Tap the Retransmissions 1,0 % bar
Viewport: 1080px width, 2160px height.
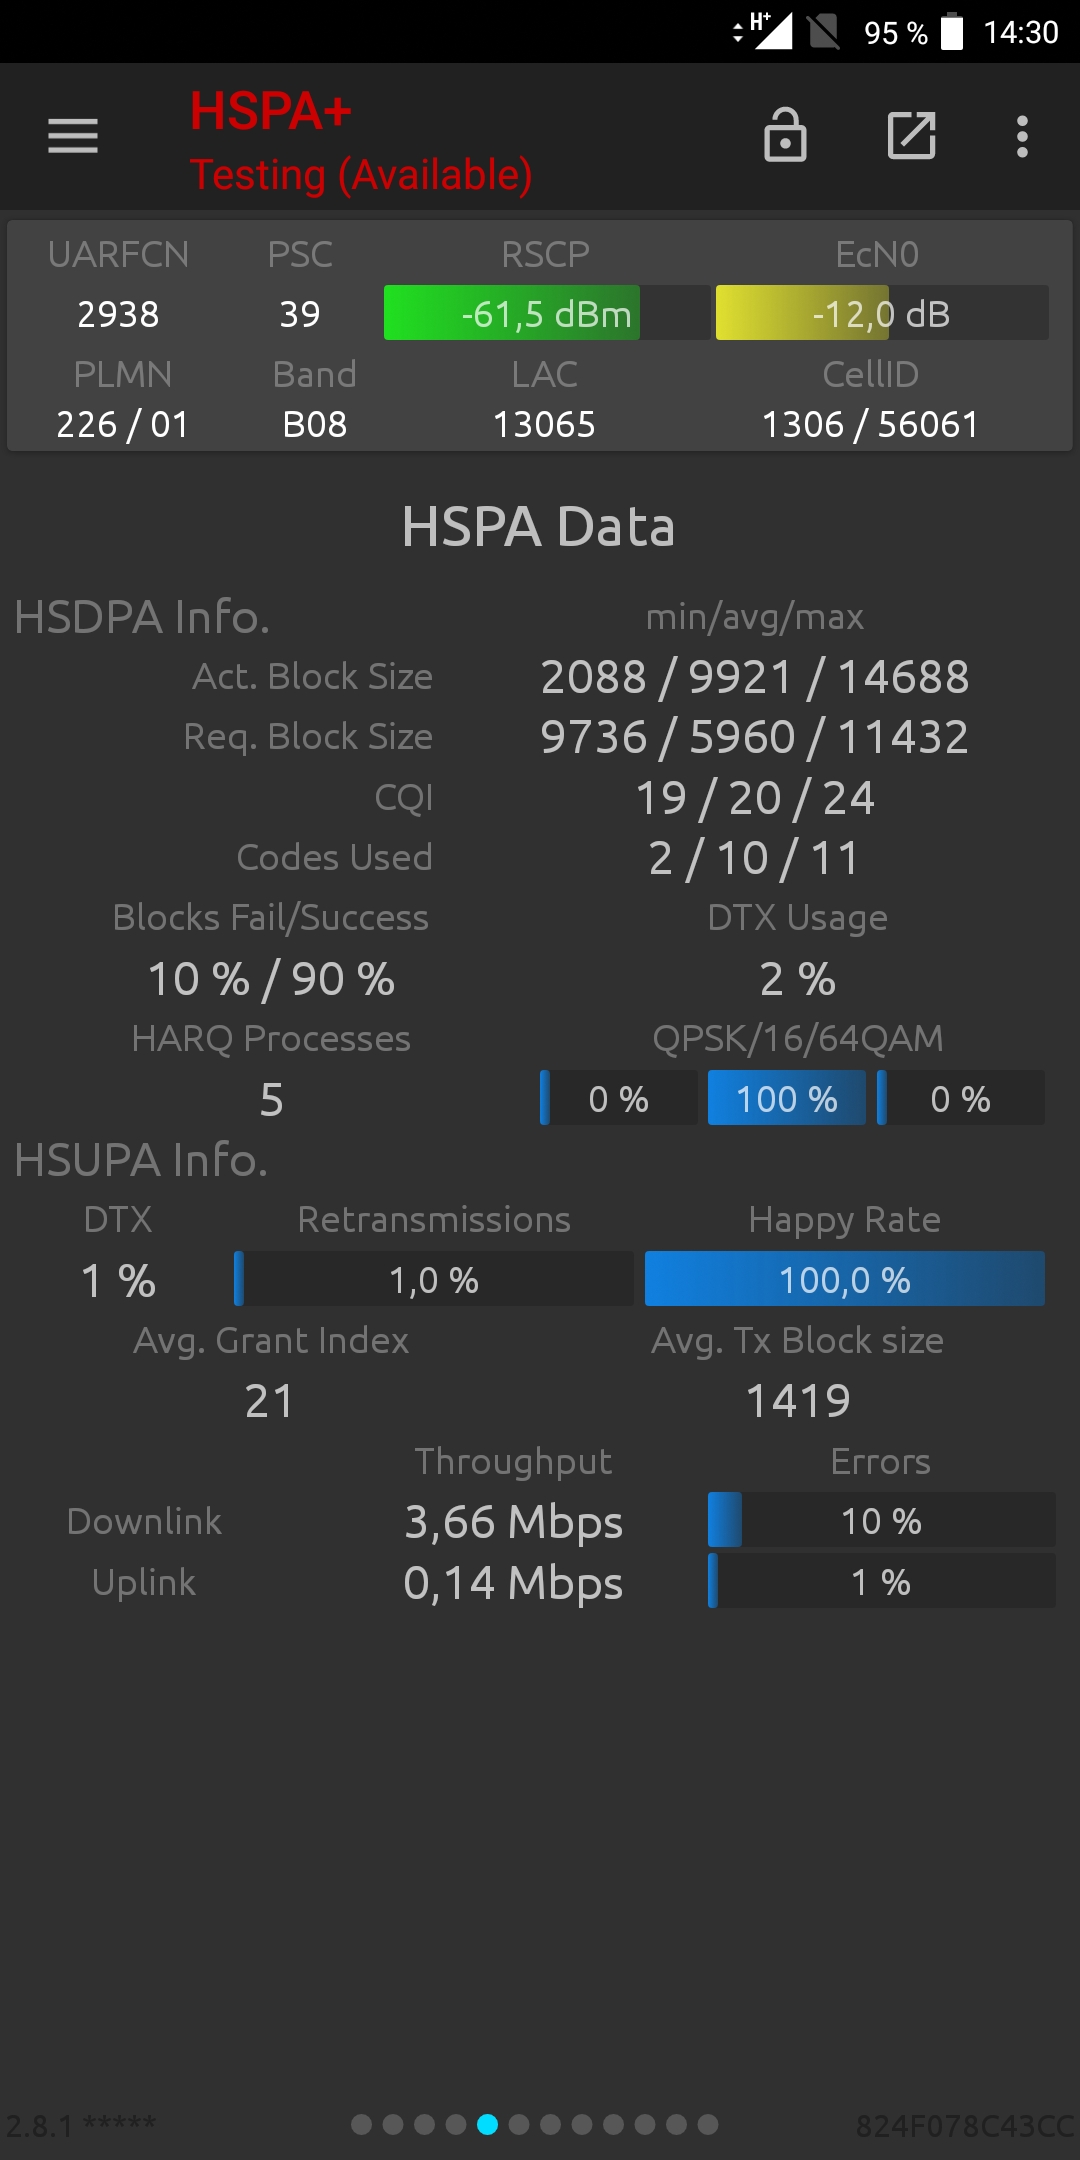(434, 1279)
